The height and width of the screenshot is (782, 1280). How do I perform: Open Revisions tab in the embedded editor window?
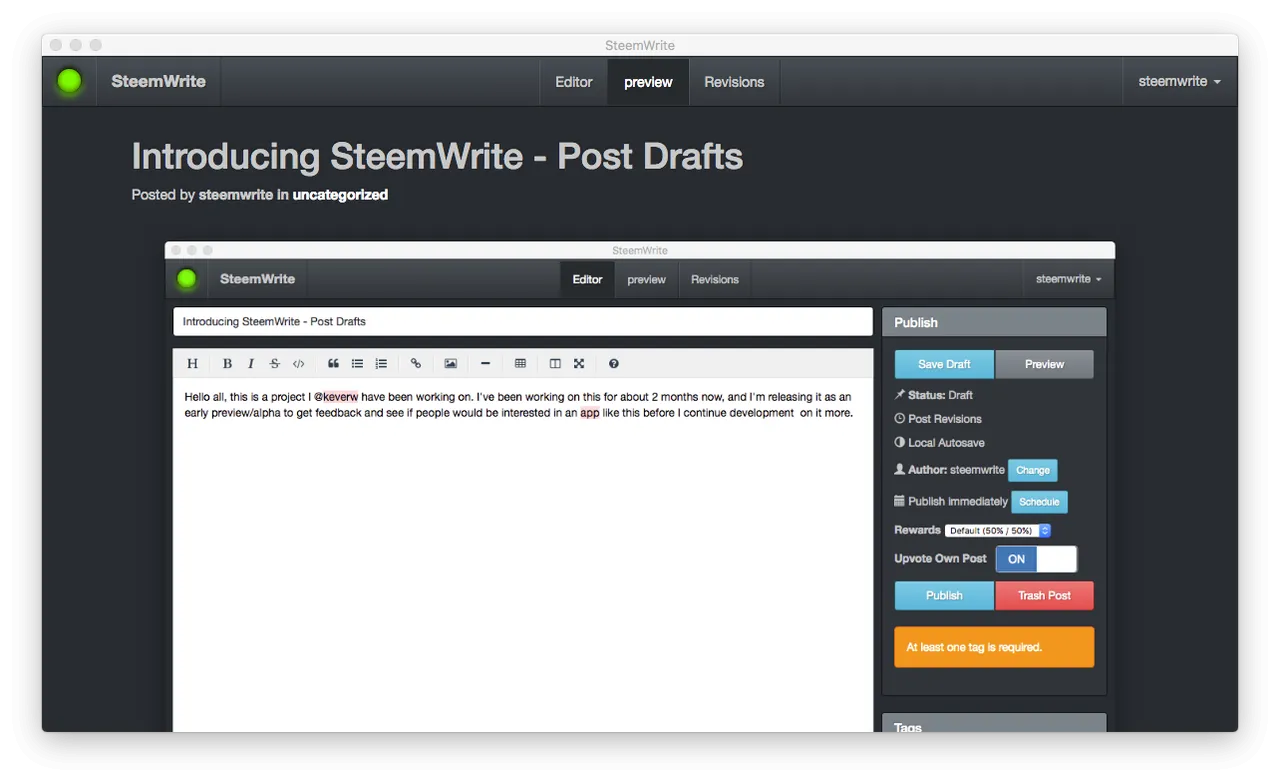tap(715, 279)
